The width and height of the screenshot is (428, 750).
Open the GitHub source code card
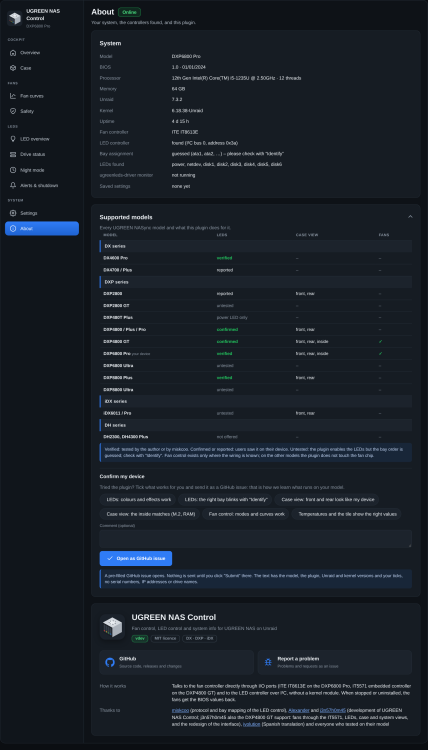tap(176, 662)
